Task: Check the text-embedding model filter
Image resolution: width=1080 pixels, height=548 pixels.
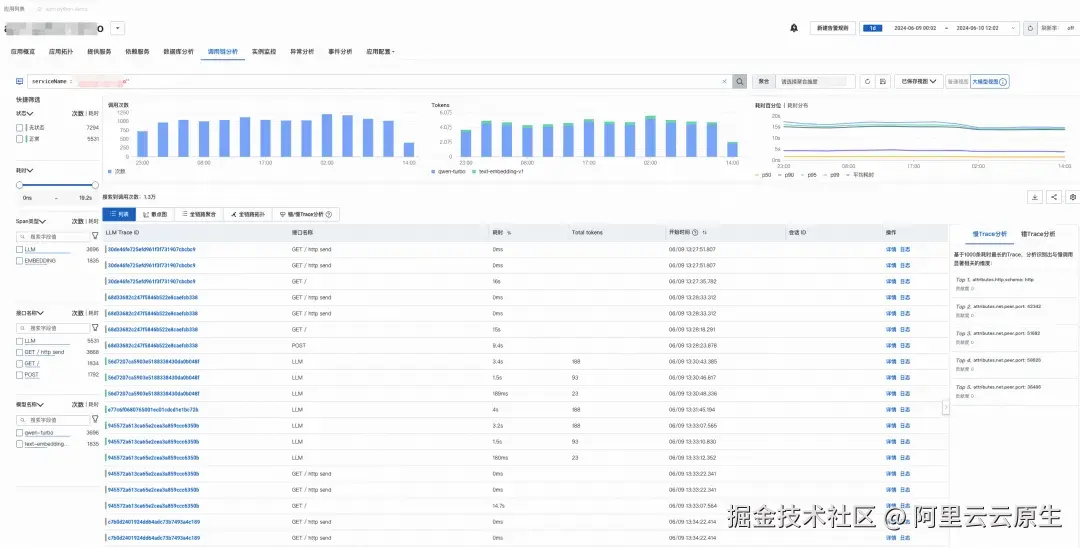Action: pyautogui.click(x=19, y=444)
